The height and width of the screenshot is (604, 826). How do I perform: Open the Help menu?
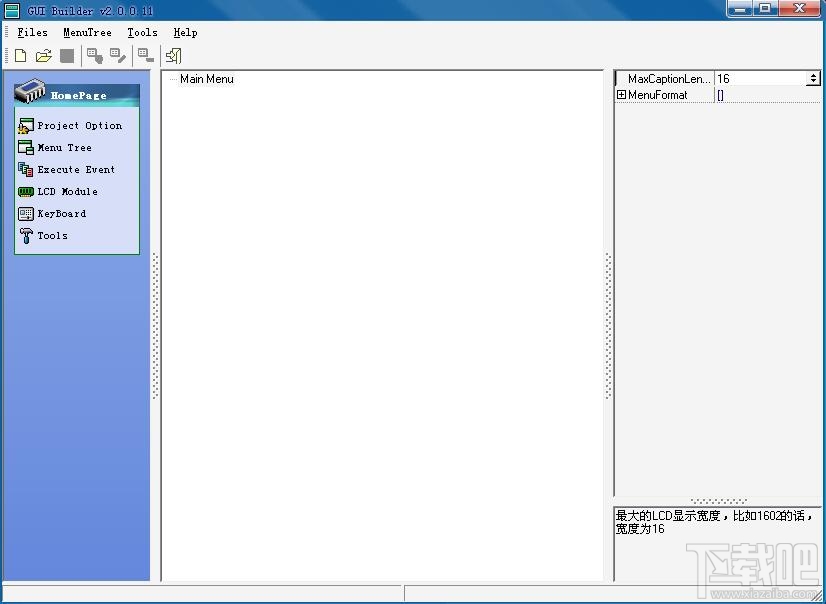click(185, 33)
